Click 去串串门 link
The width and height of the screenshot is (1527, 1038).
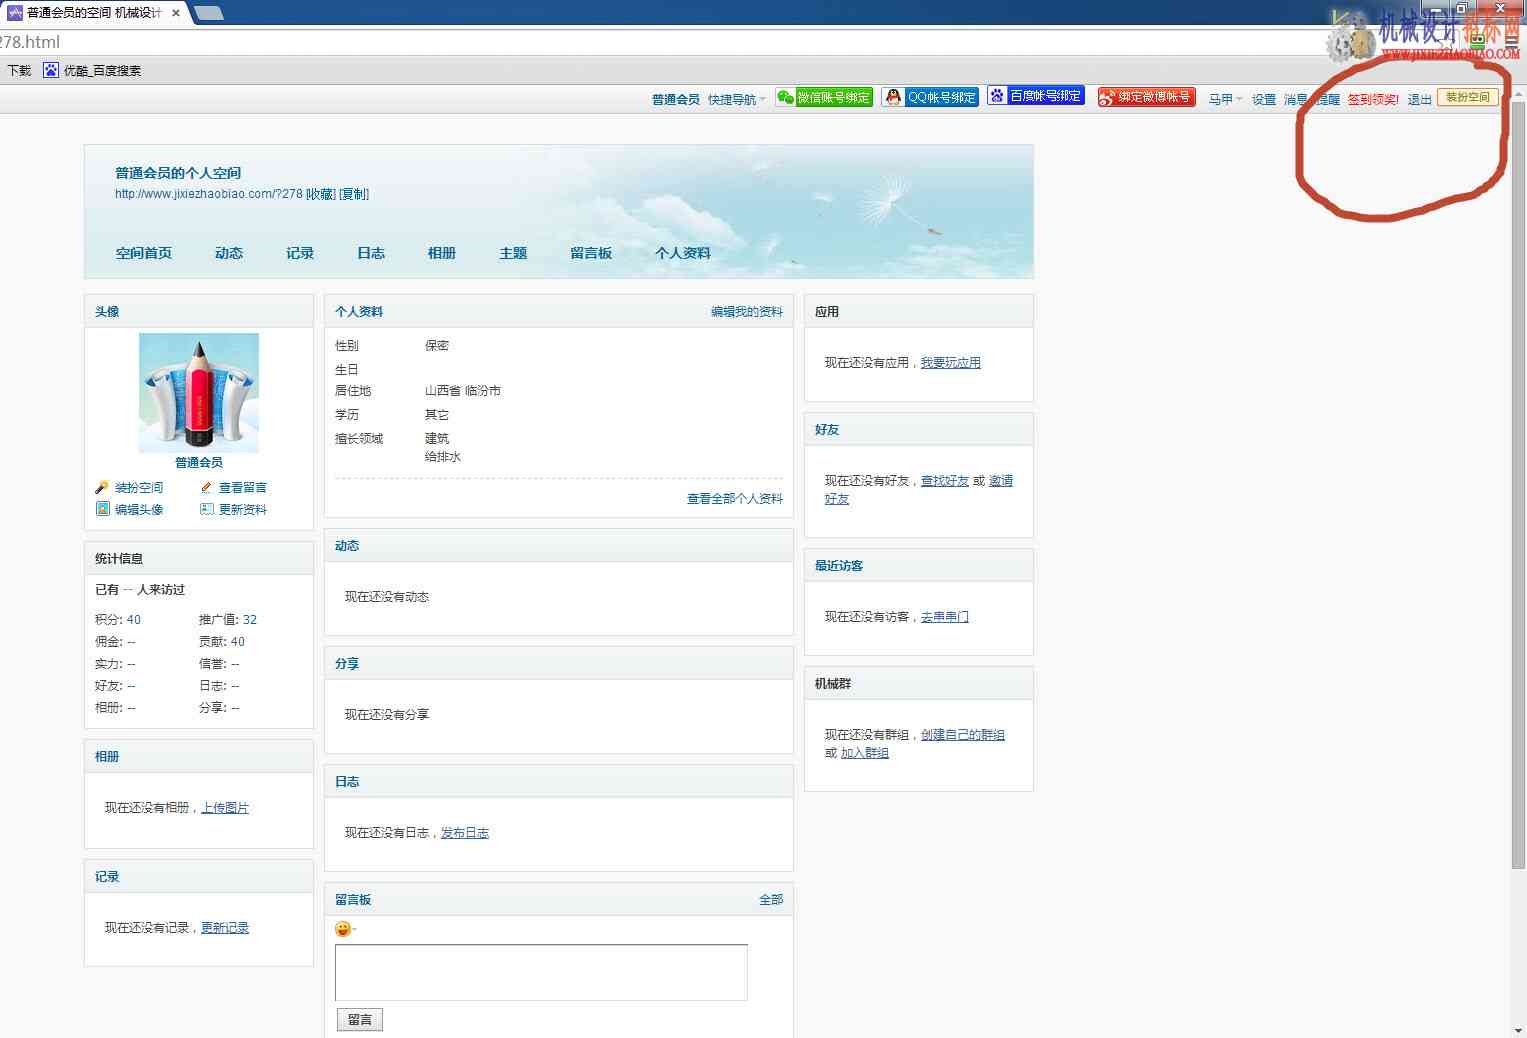tap(944, 616)
